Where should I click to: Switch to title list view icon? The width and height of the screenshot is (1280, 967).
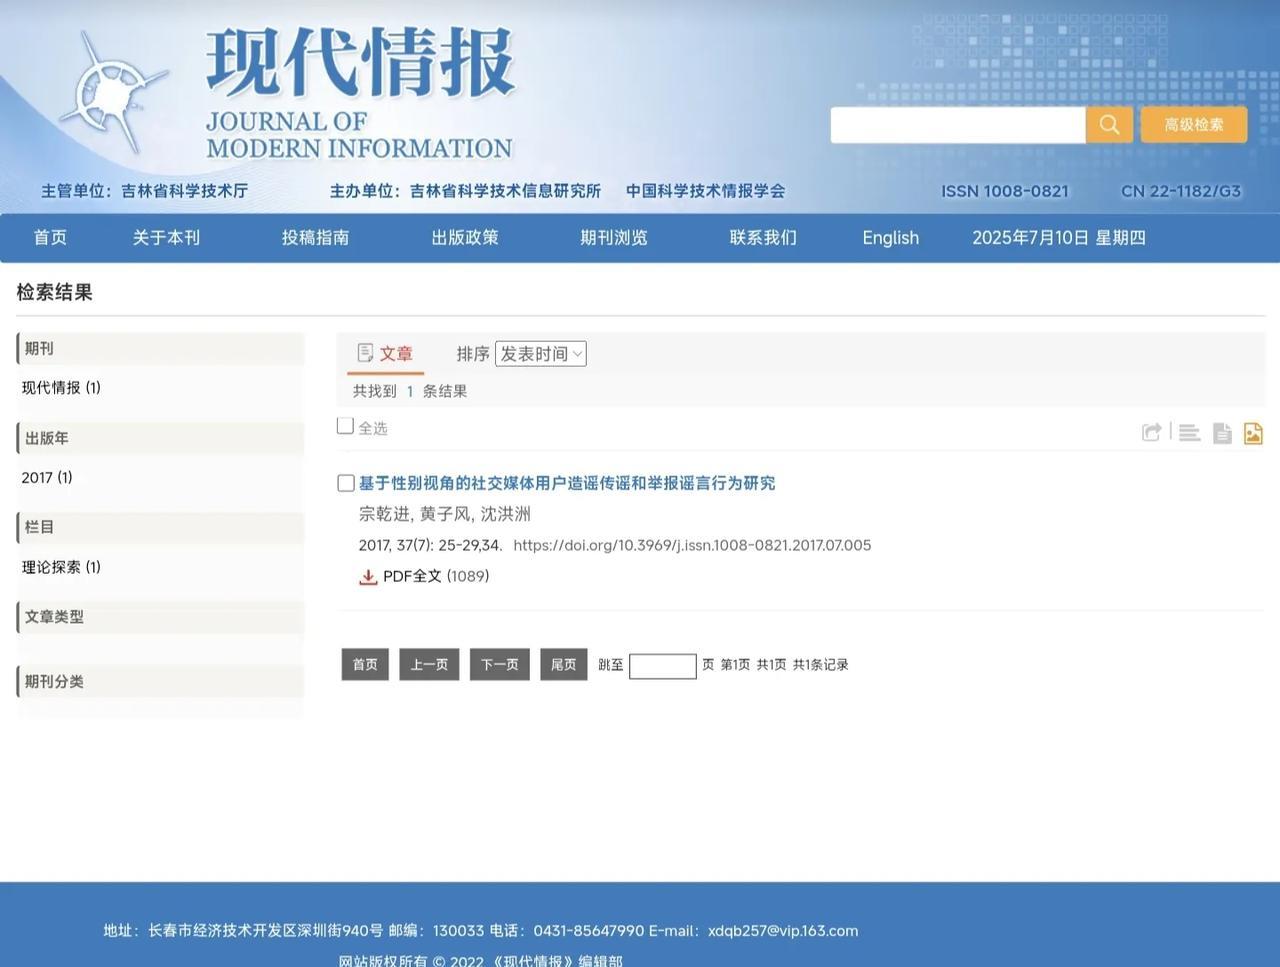pos(1189,432)
